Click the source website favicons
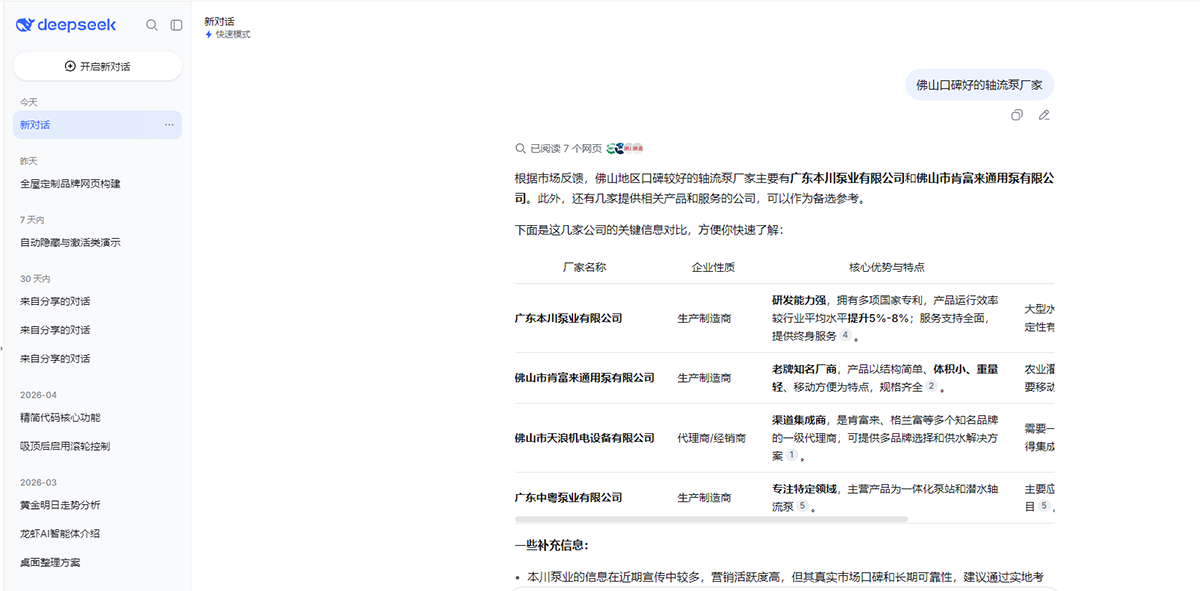 (626, 148)
